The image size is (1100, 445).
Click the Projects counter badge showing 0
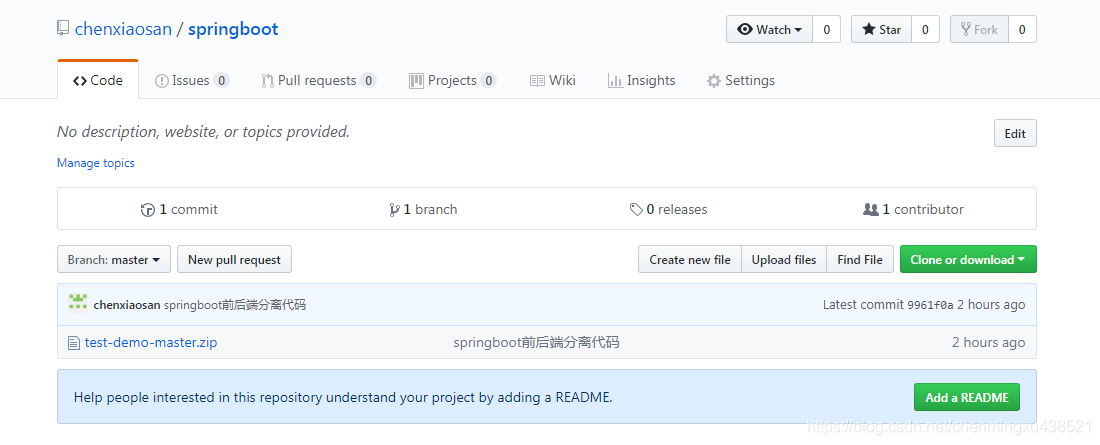click(x=488, y=81)
